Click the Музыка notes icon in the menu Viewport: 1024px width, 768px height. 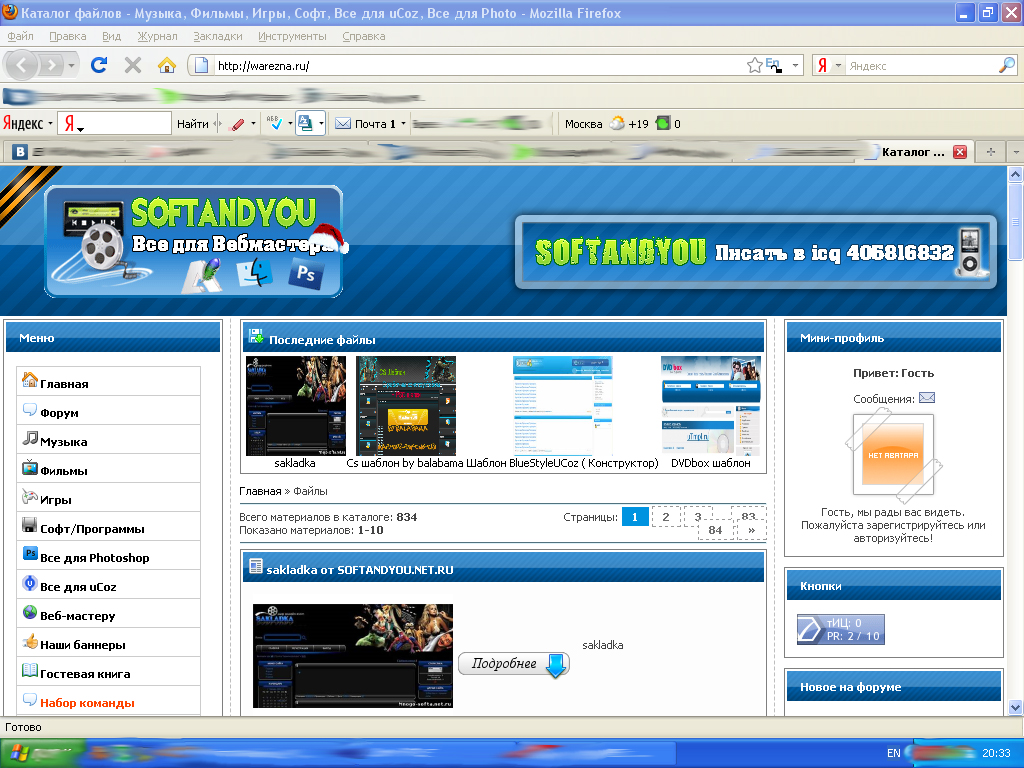29,438
